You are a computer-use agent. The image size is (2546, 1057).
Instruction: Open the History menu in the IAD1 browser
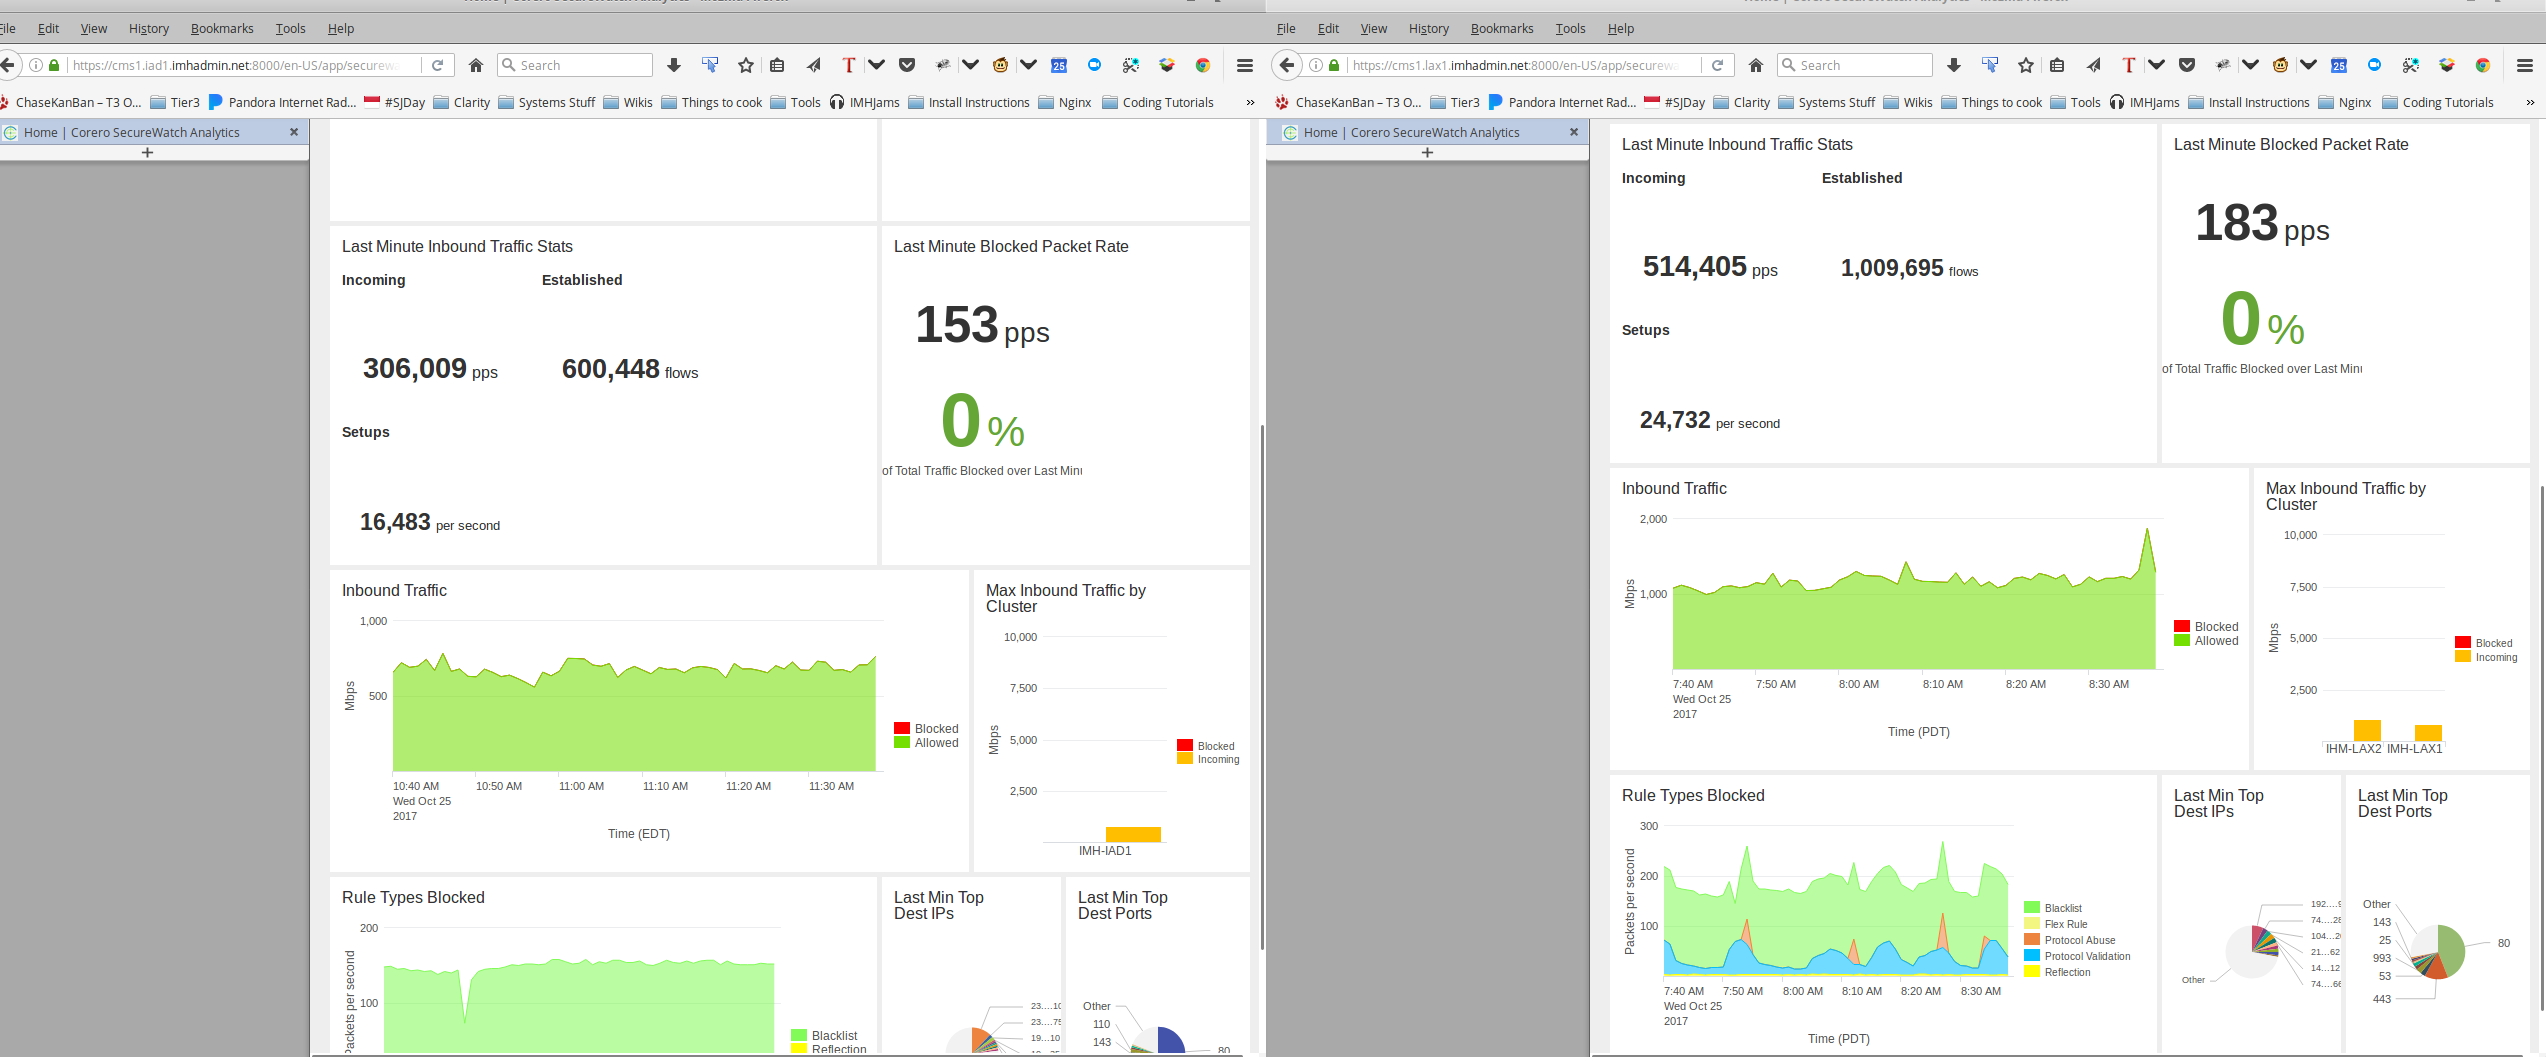coord(148,28)
